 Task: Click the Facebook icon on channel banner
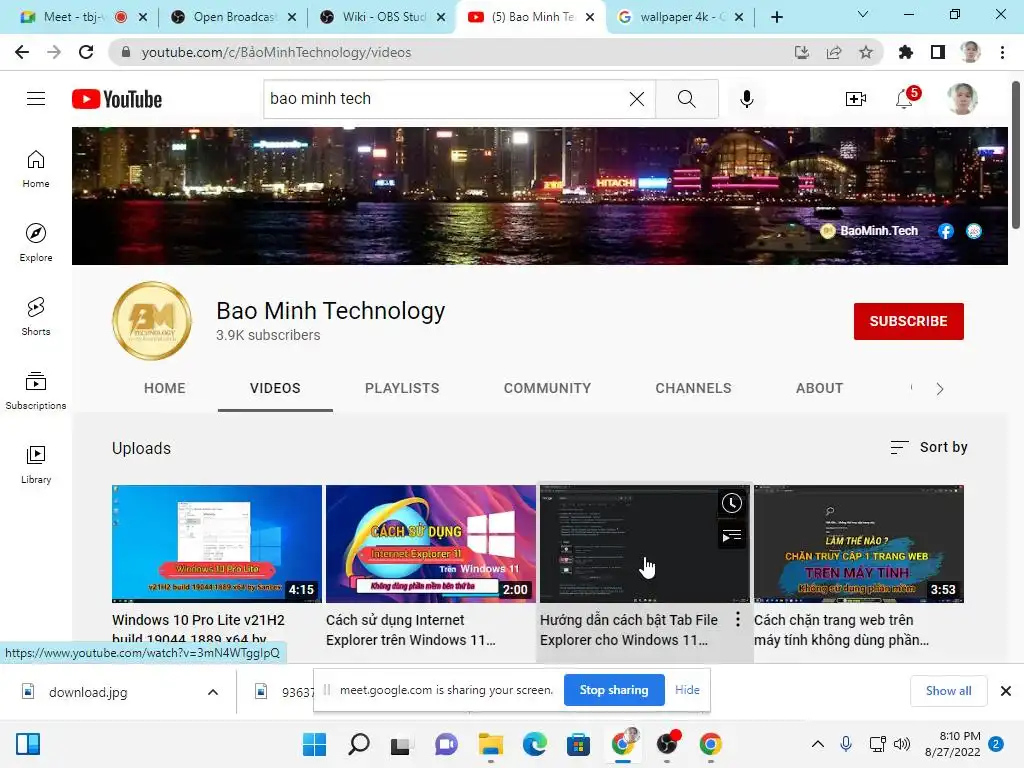click(x=946, y=231)
